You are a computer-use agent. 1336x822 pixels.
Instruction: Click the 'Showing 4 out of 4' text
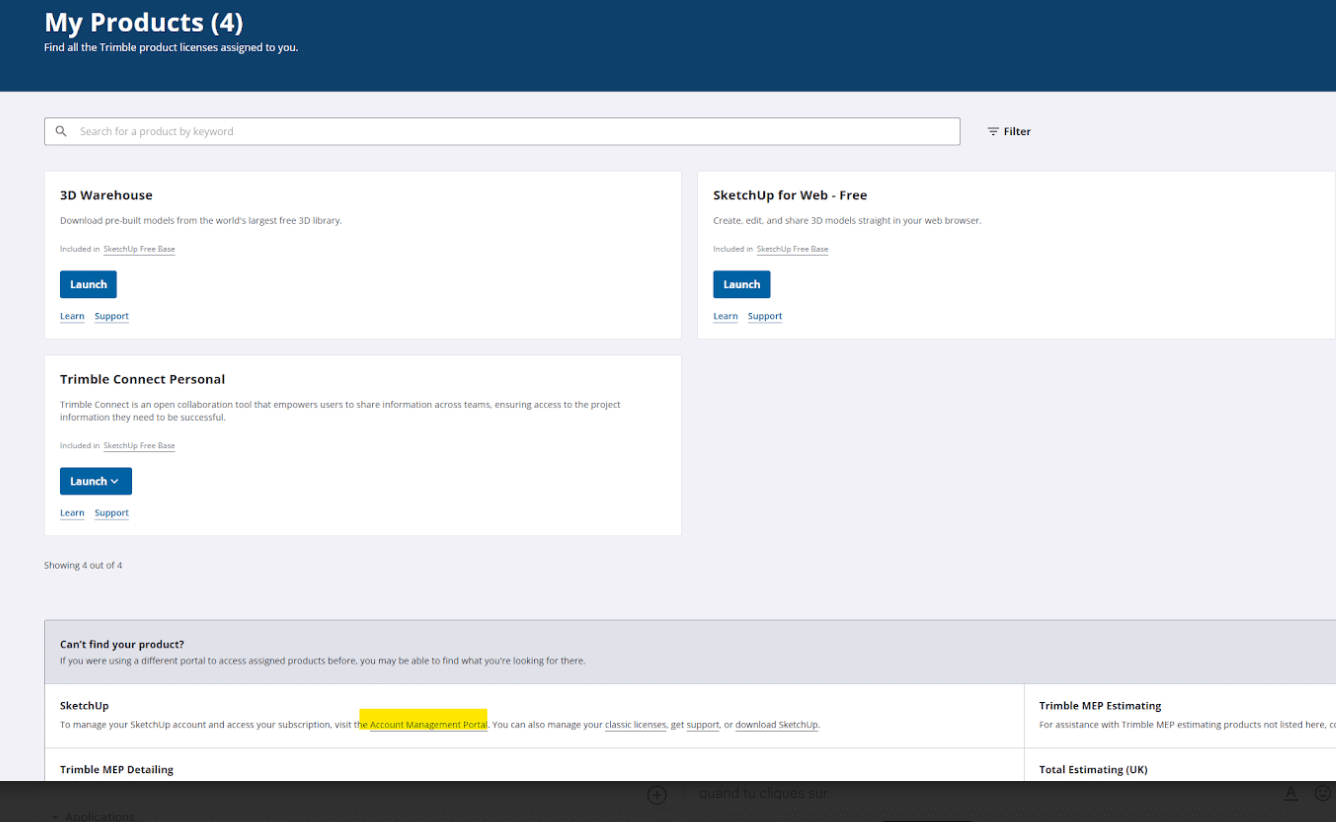pyautogui.click(x=83, y=565)
